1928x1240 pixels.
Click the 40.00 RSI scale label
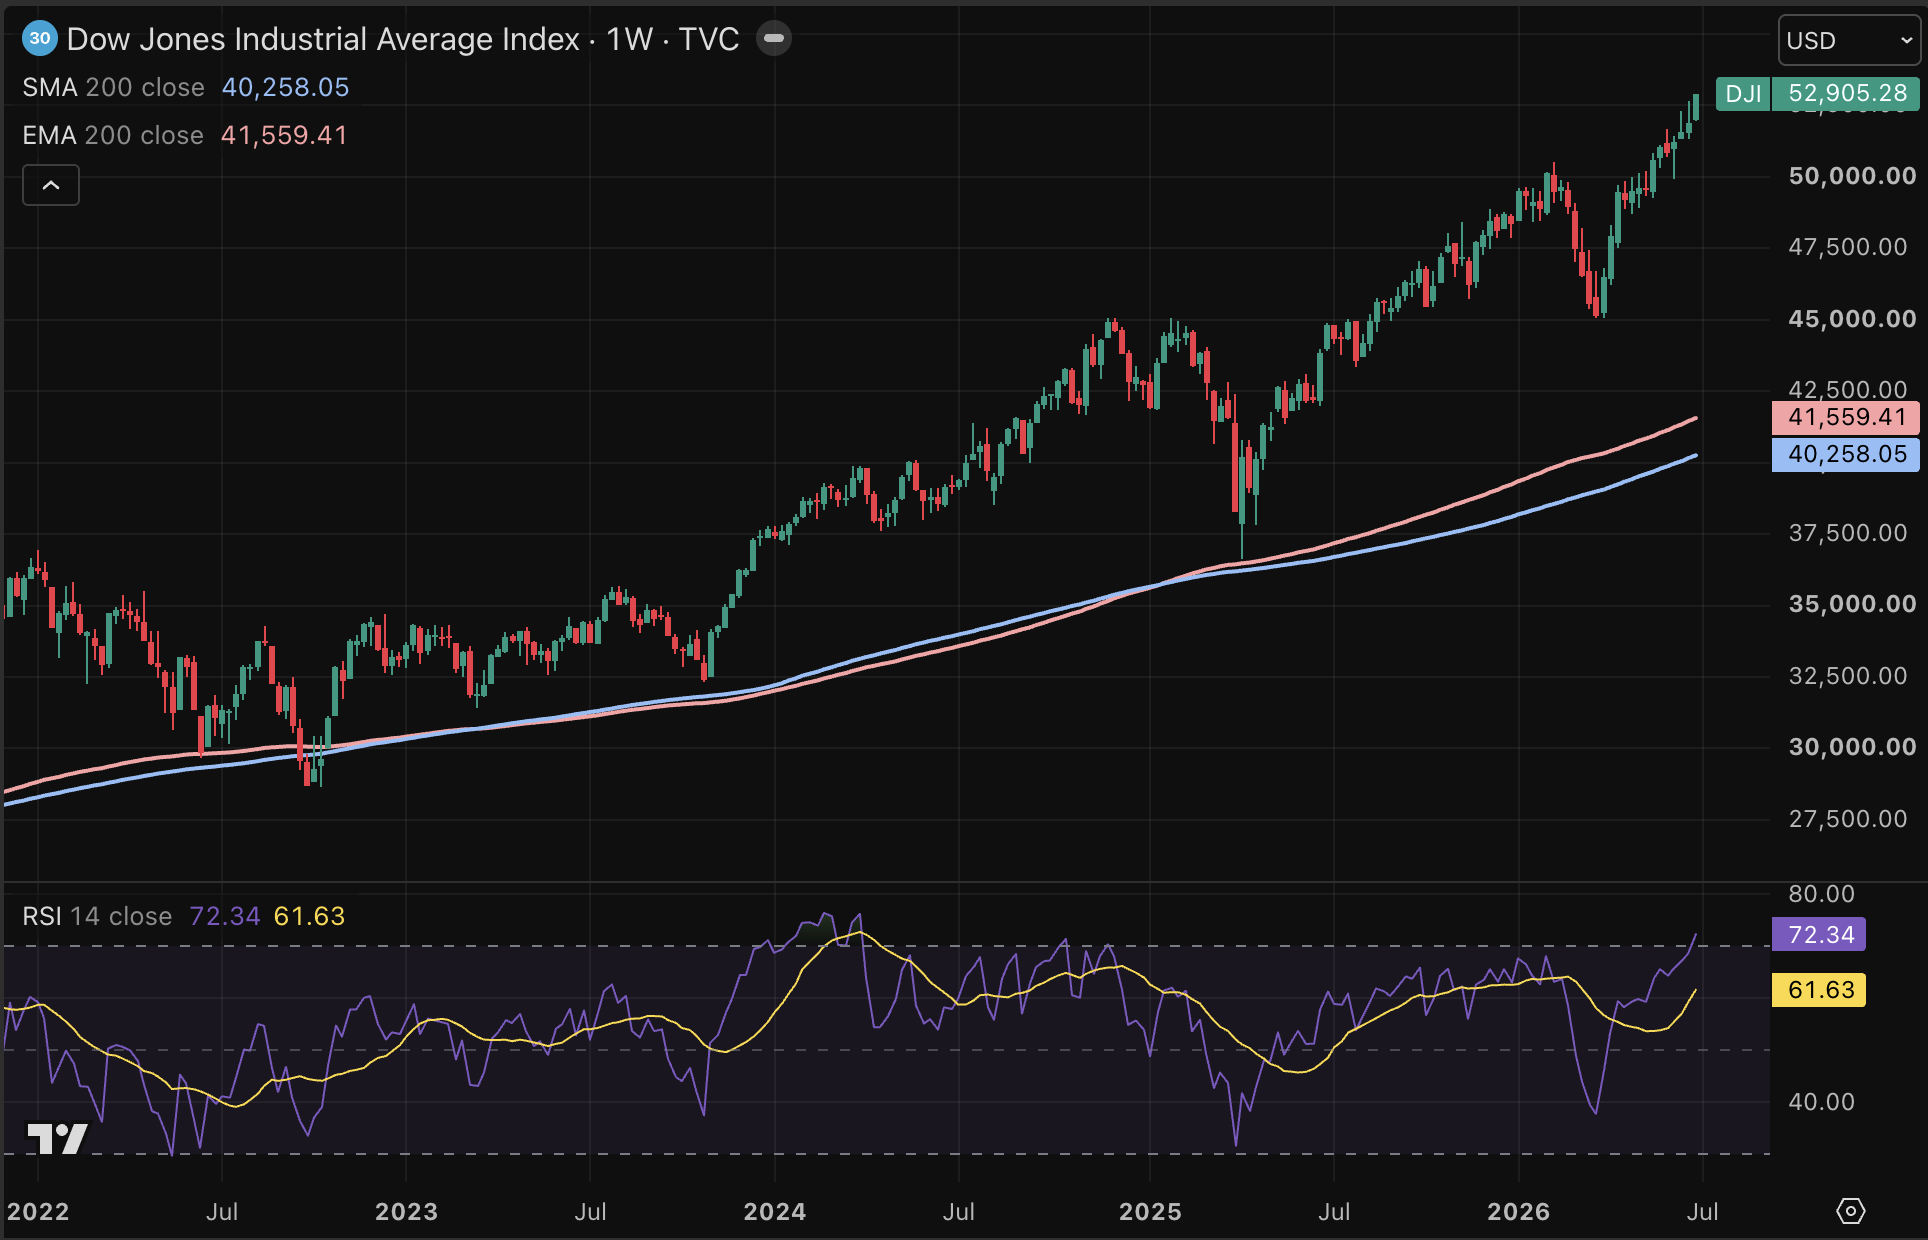click(1821, 1102)
